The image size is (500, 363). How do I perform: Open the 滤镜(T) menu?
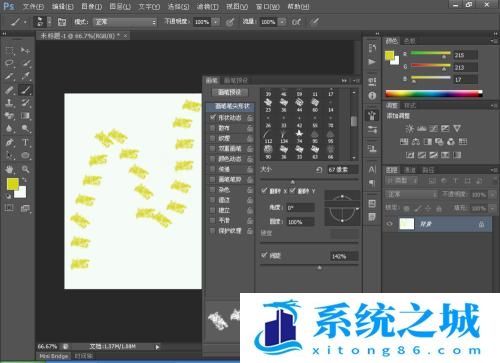(208, 6)
